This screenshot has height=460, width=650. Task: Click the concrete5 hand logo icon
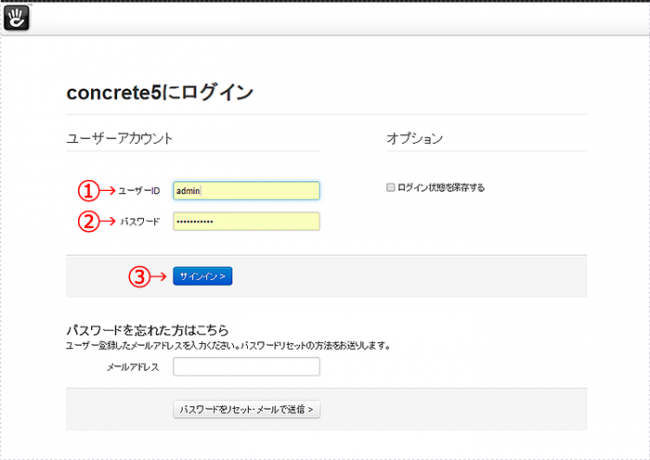click(x=17, y=17)
